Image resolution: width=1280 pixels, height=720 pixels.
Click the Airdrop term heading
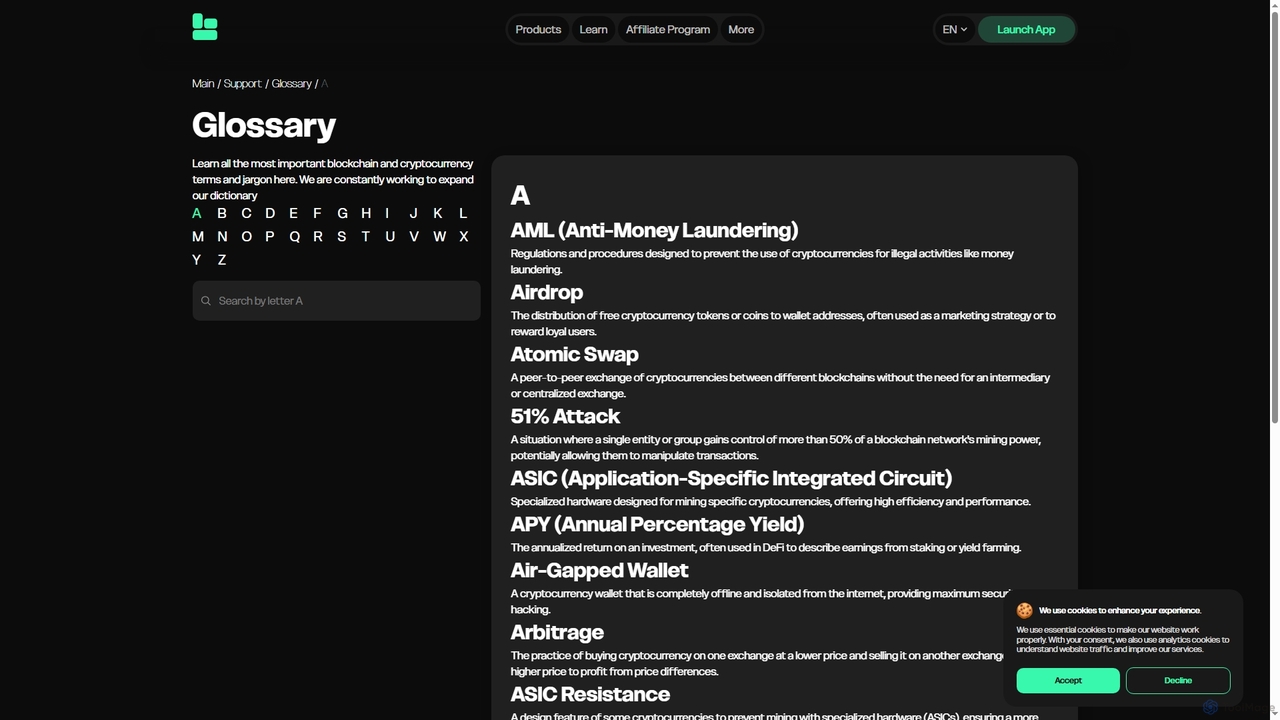point(547,293)
